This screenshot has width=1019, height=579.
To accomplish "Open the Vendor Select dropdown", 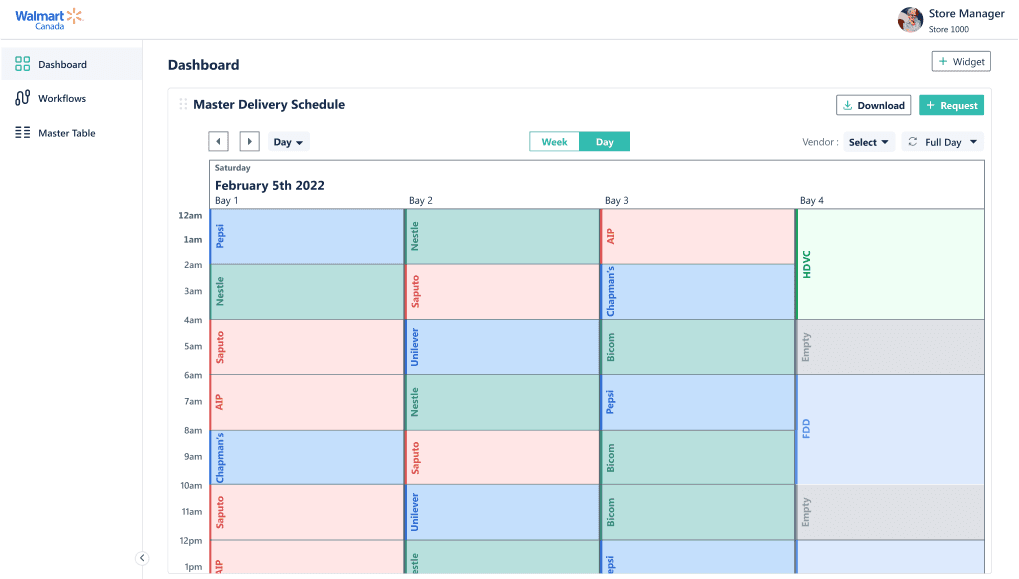I will (x=868, y=142).
